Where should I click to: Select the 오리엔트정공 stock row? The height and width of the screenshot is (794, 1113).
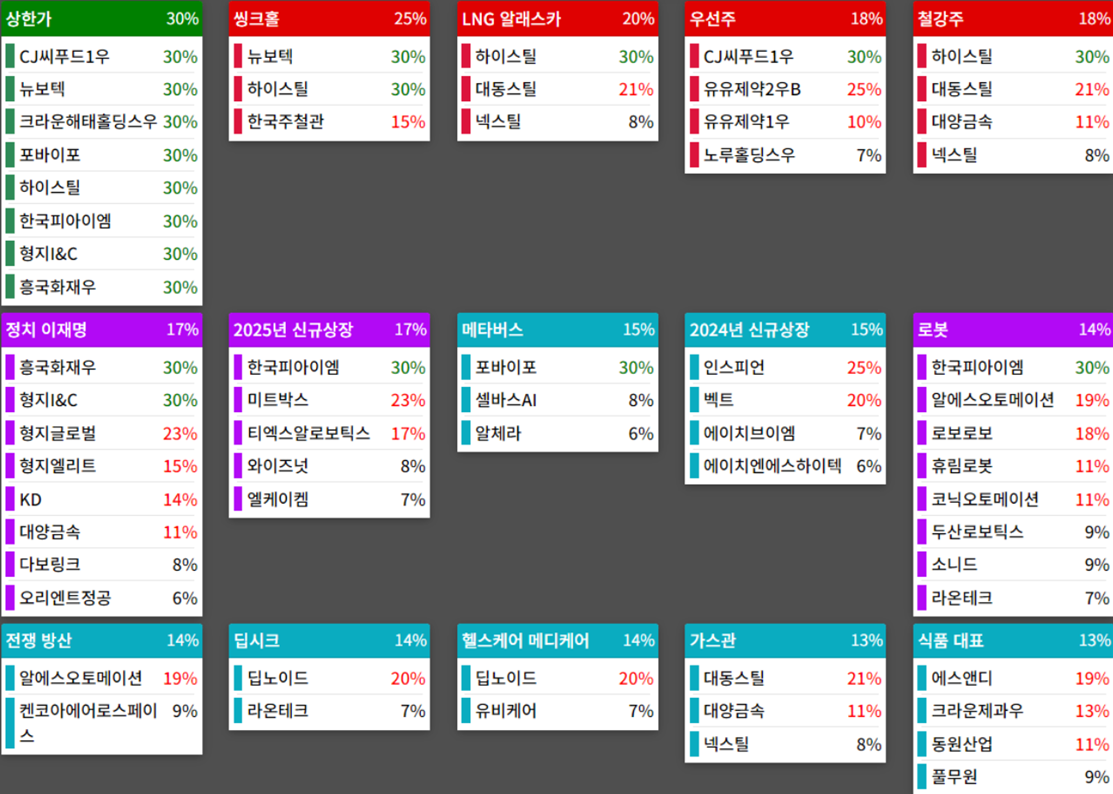pos(102,598)
